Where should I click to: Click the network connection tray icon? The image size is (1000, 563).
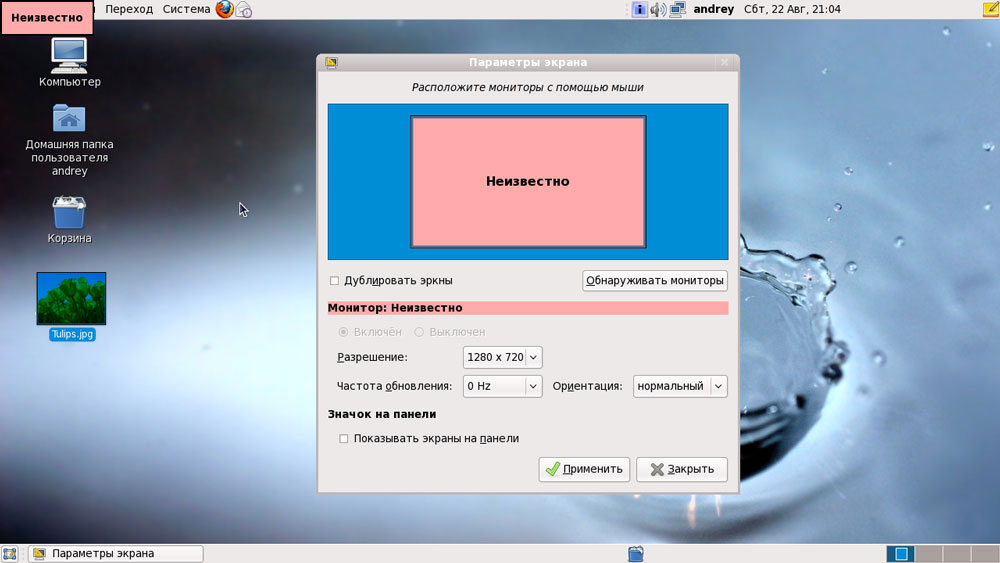pyautogui.click(x=677, y=9)
